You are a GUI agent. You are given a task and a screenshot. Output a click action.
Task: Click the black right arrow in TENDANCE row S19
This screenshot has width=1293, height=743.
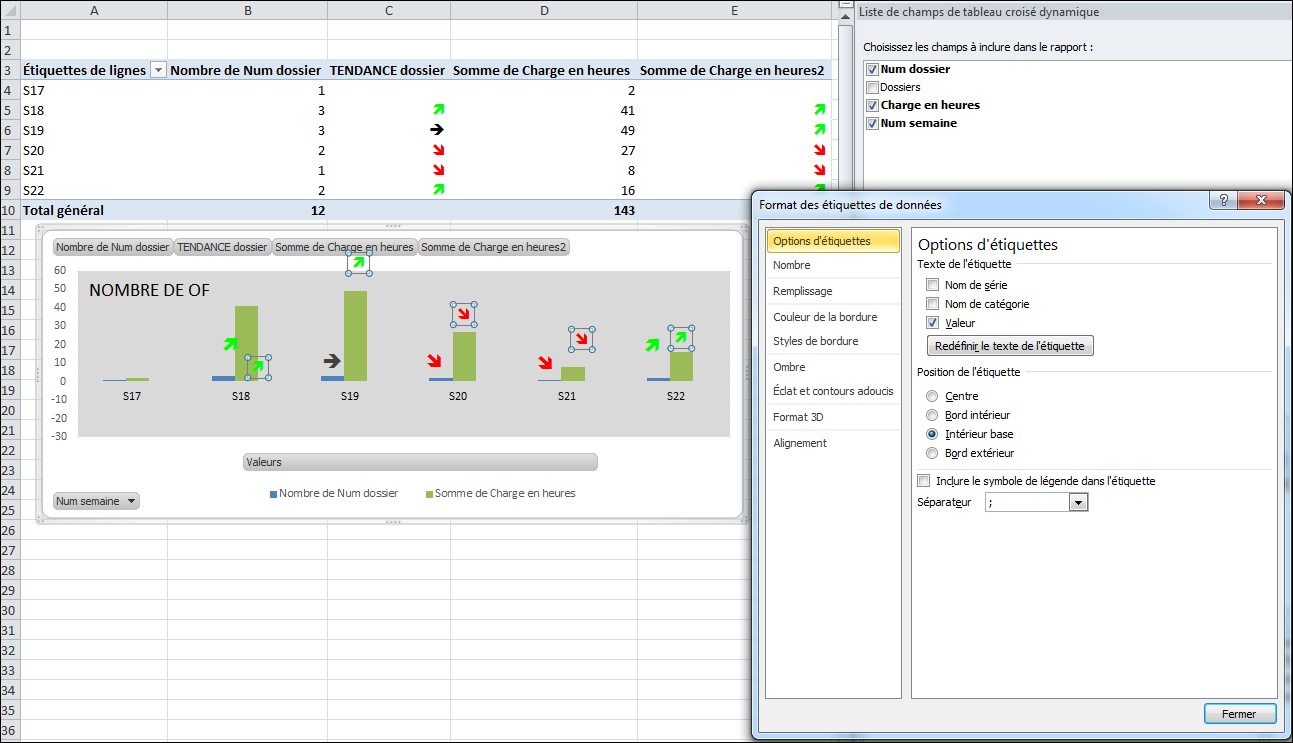coord(437,130)
